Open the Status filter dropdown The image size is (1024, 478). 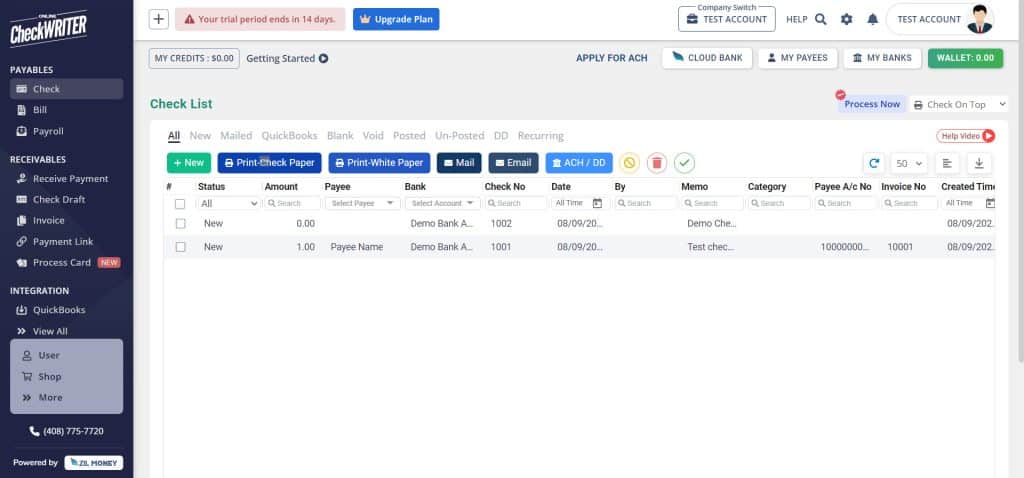[x=229, y=203]
